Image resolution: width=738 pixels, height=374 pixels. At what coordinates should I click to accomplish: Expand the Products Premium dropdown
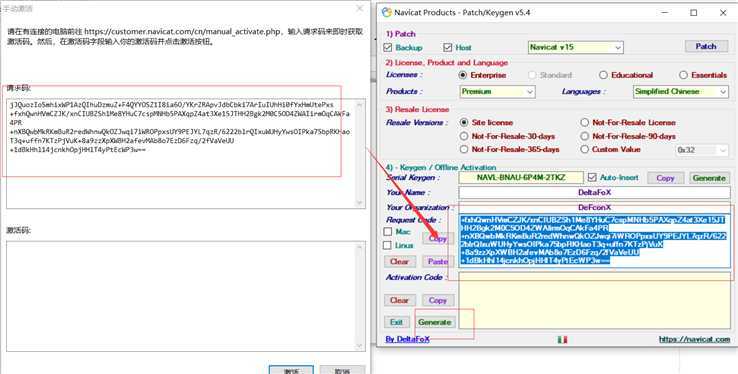click(x=497, y=91)
